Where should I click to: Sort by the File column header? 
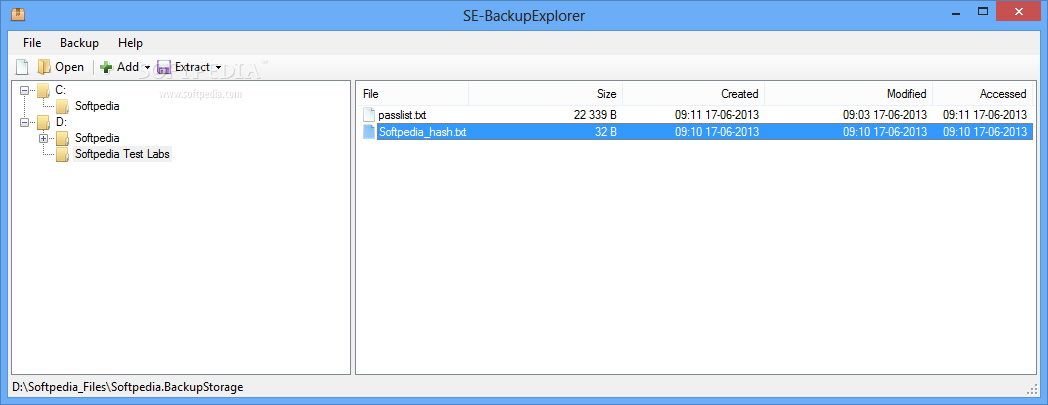tap(412, 94)
